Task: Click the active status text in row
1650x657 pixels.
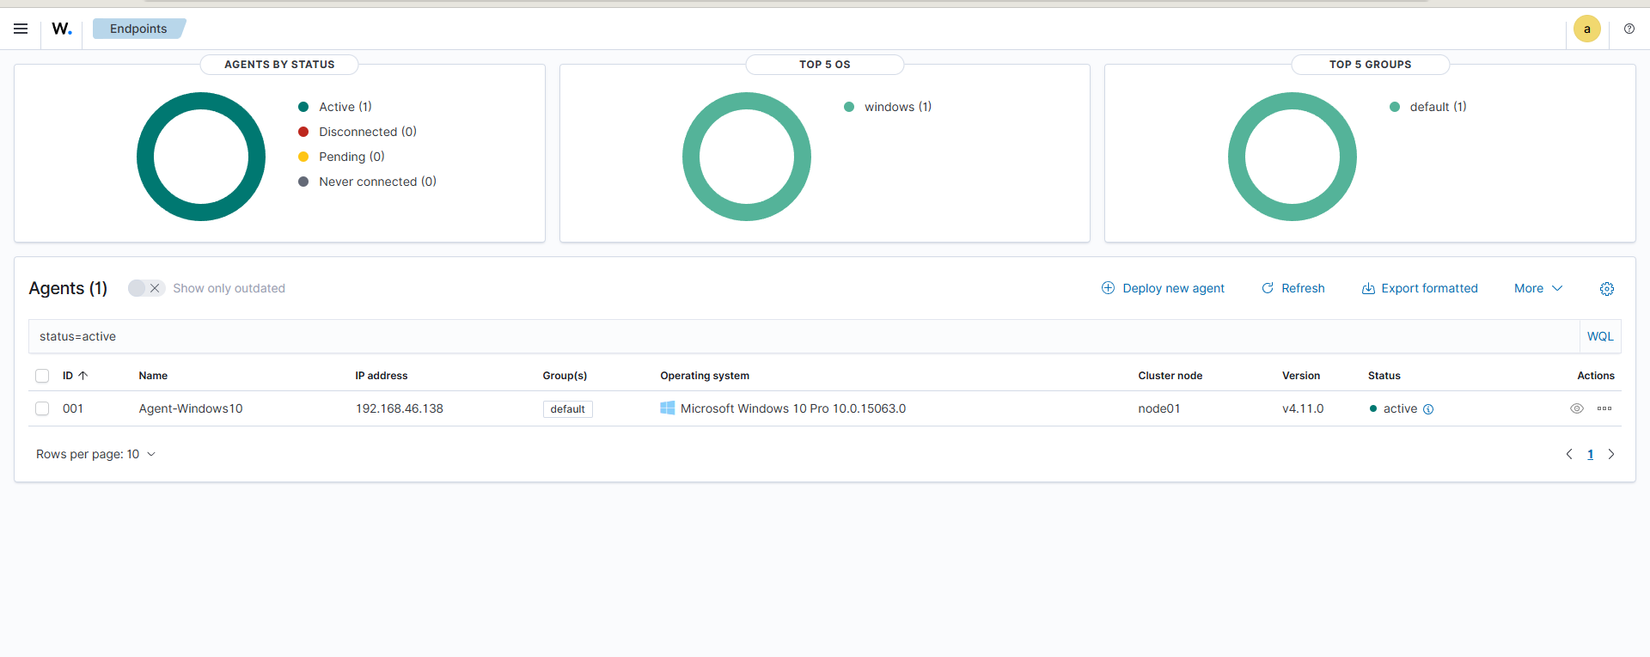Action: click(1400, 408)
